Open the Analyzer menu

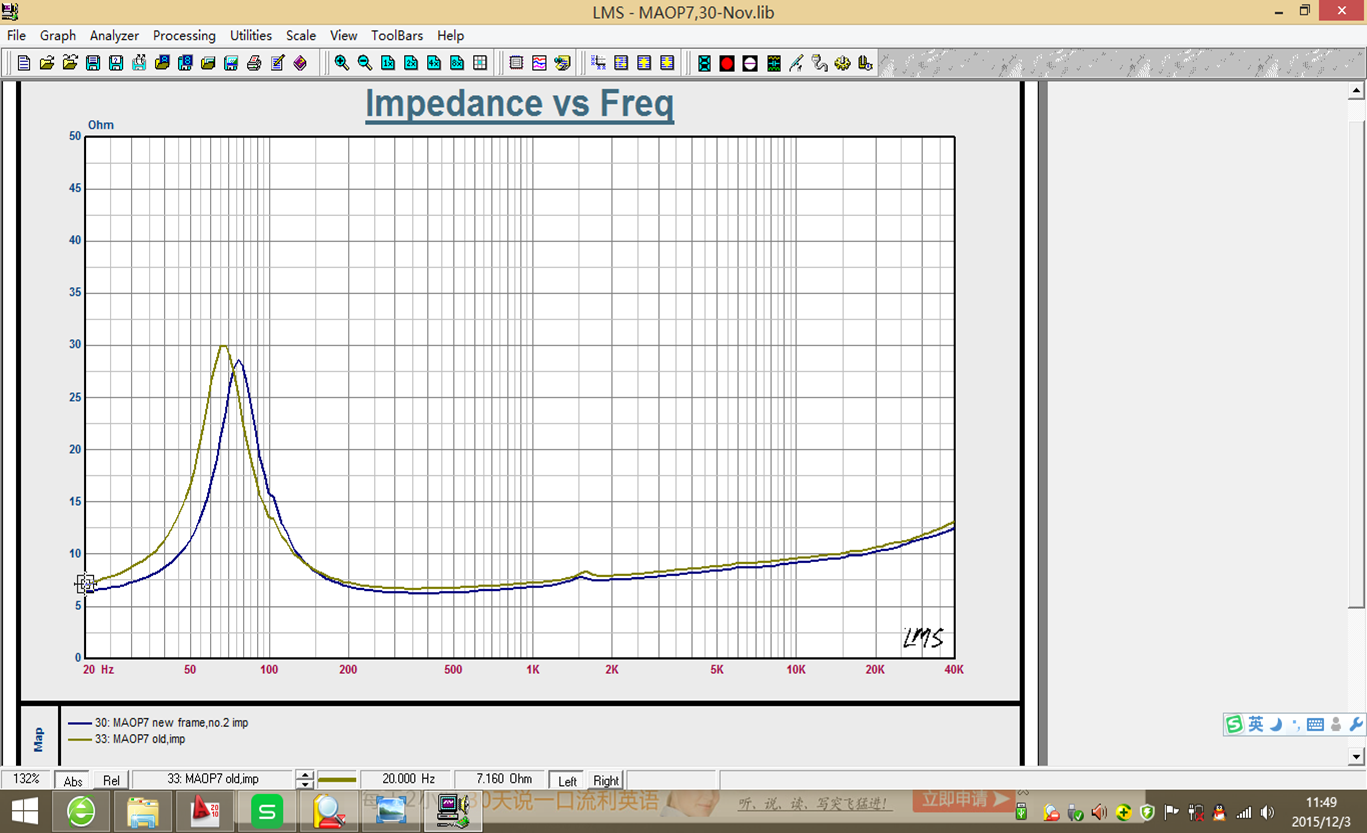(114, 35)
